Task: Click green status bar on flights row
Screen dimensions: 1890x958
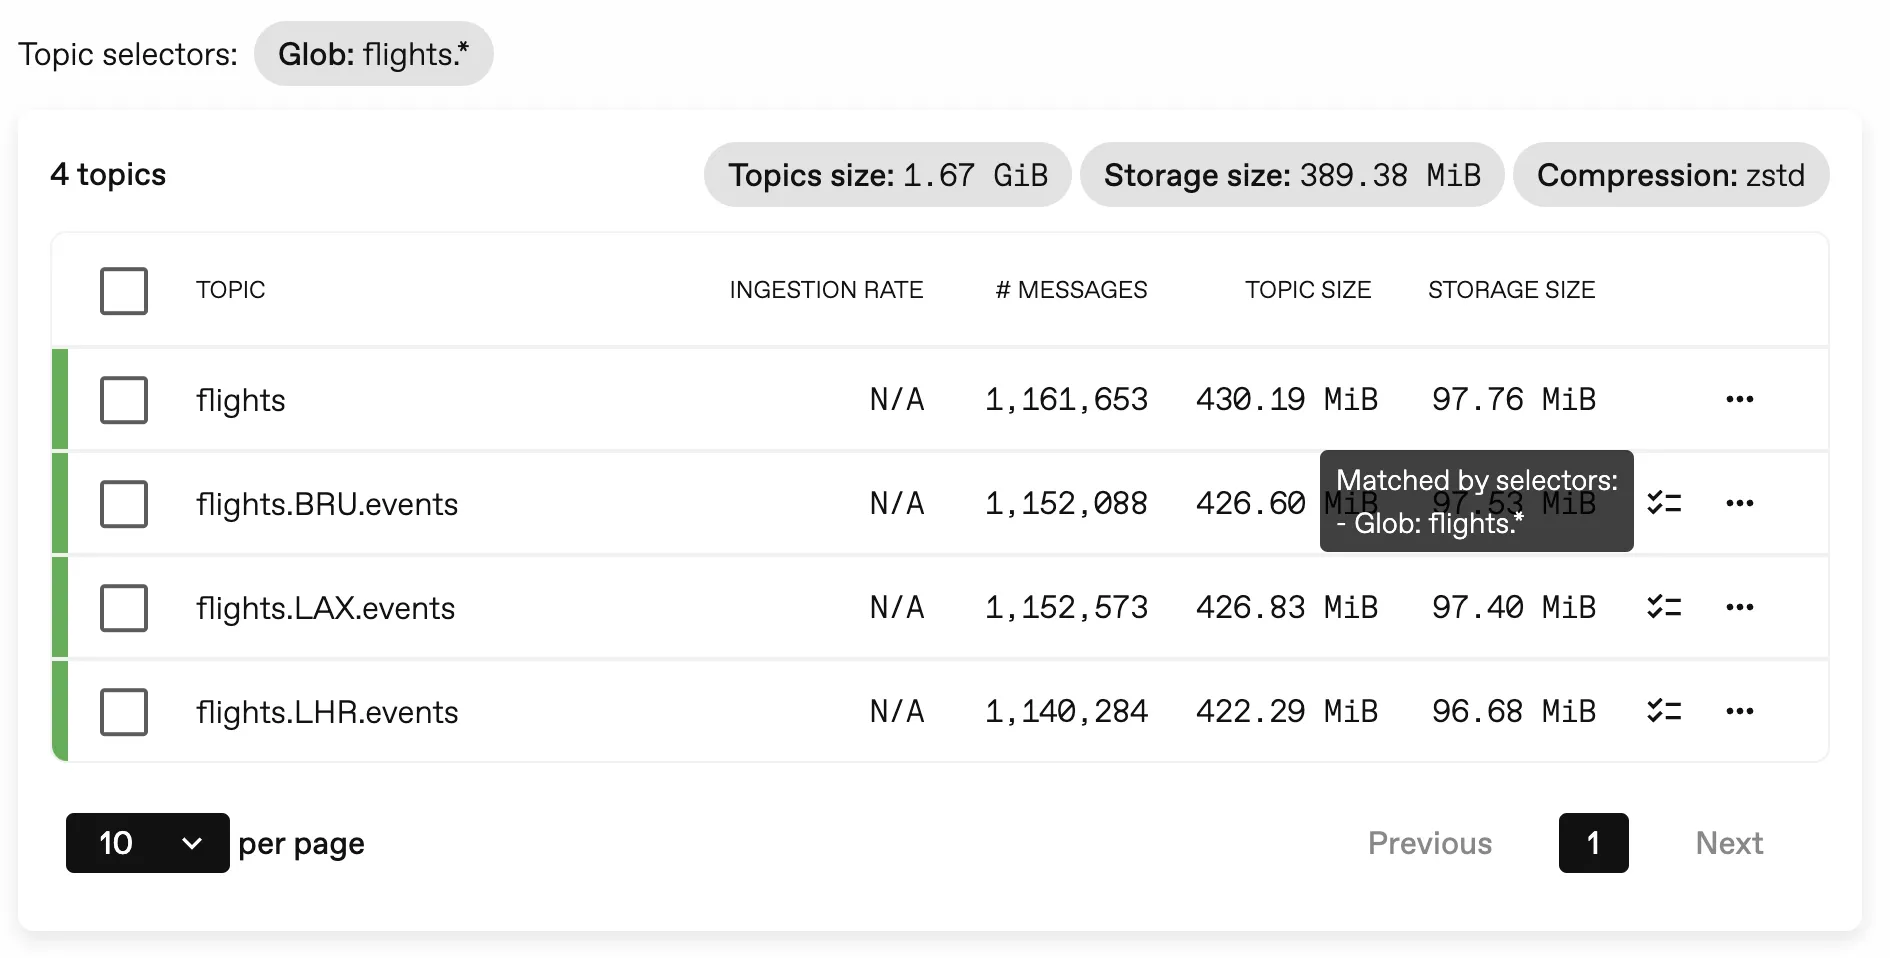Action: tap(61, 399)
